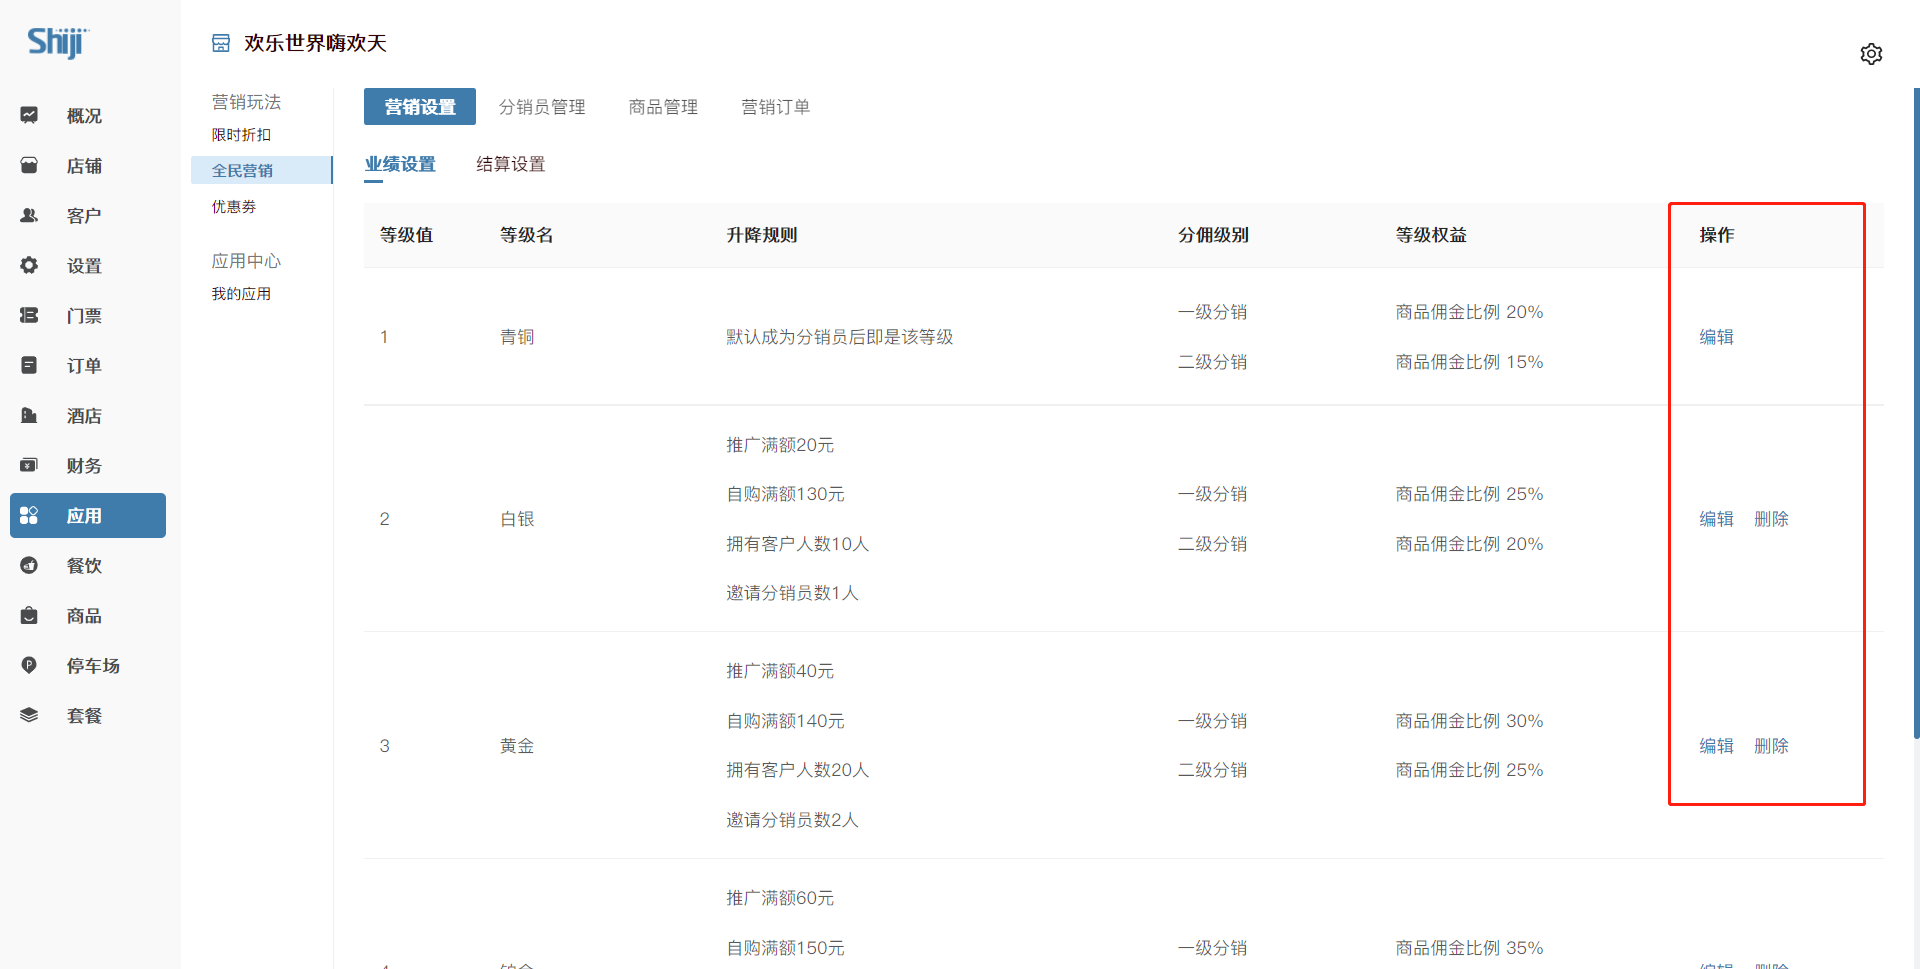Click the 酒店 hotel building icon
The width and height of the screenshot is (1920, 969).
[x=29, y=415]
